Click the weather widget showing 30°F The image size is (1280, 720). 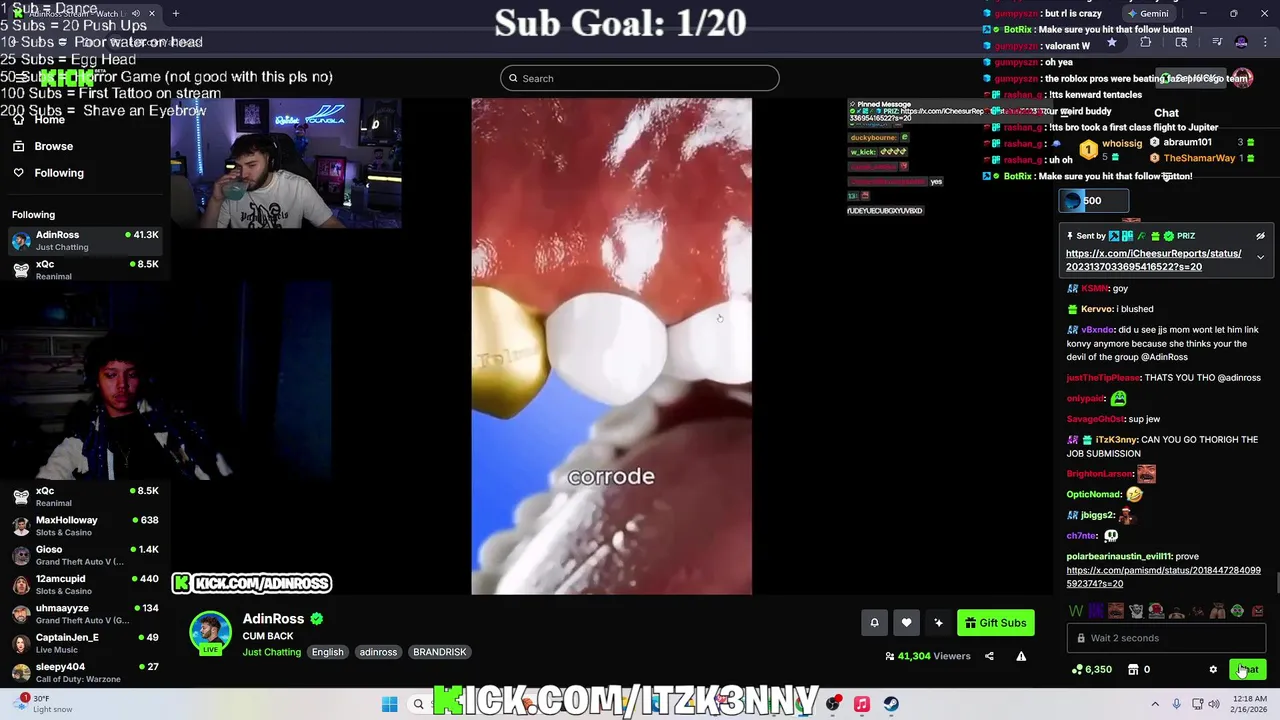coord(40,704)
